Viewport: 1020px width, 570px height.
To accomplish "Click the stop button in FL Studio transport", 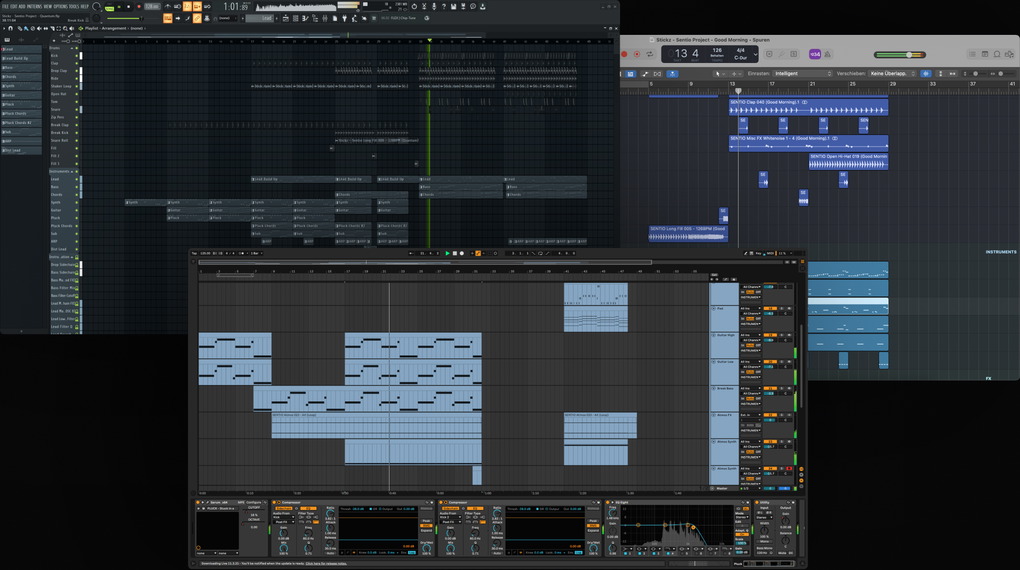I will tap(128, 7).
